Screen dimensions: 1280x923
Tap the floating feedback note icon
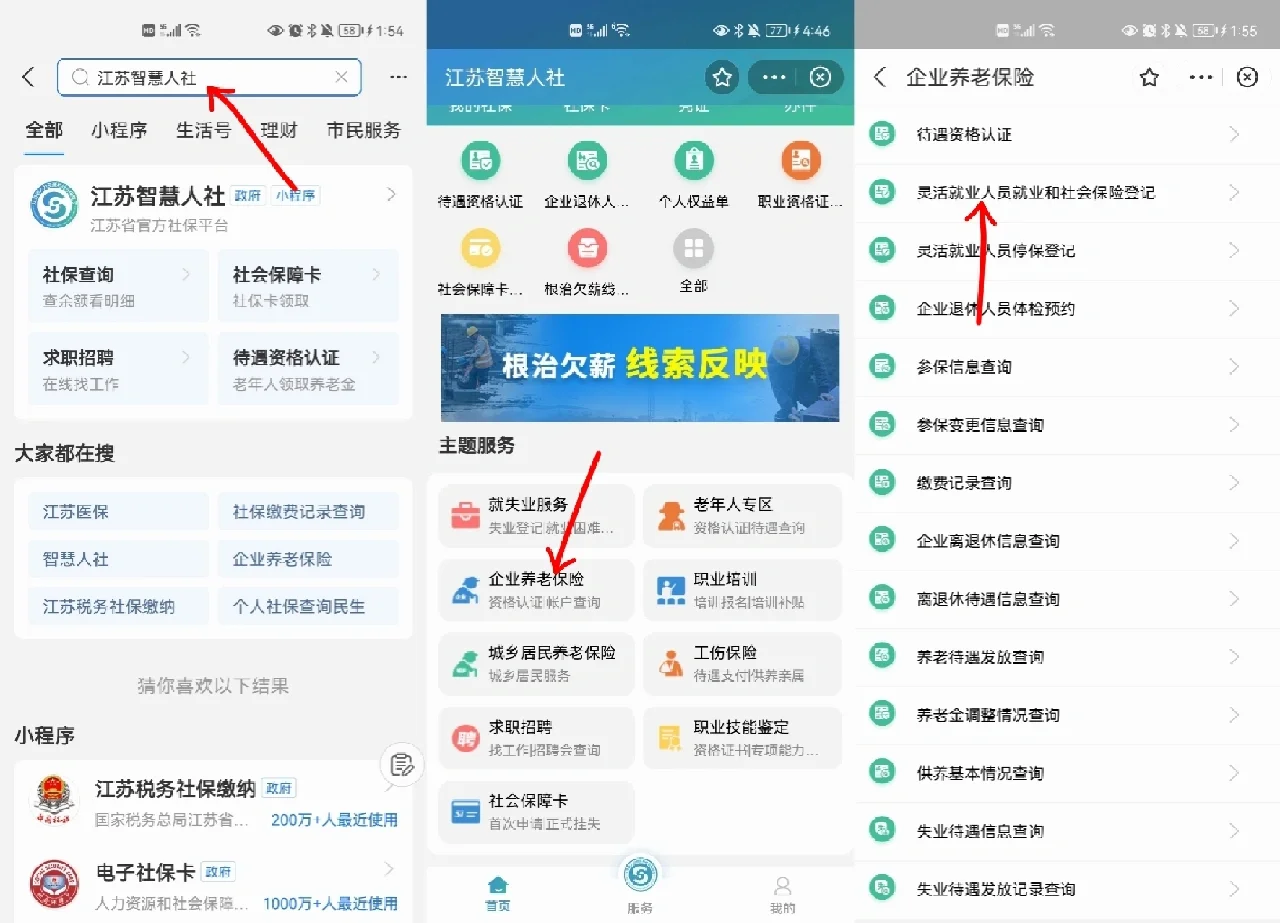(x=402, y=765)
